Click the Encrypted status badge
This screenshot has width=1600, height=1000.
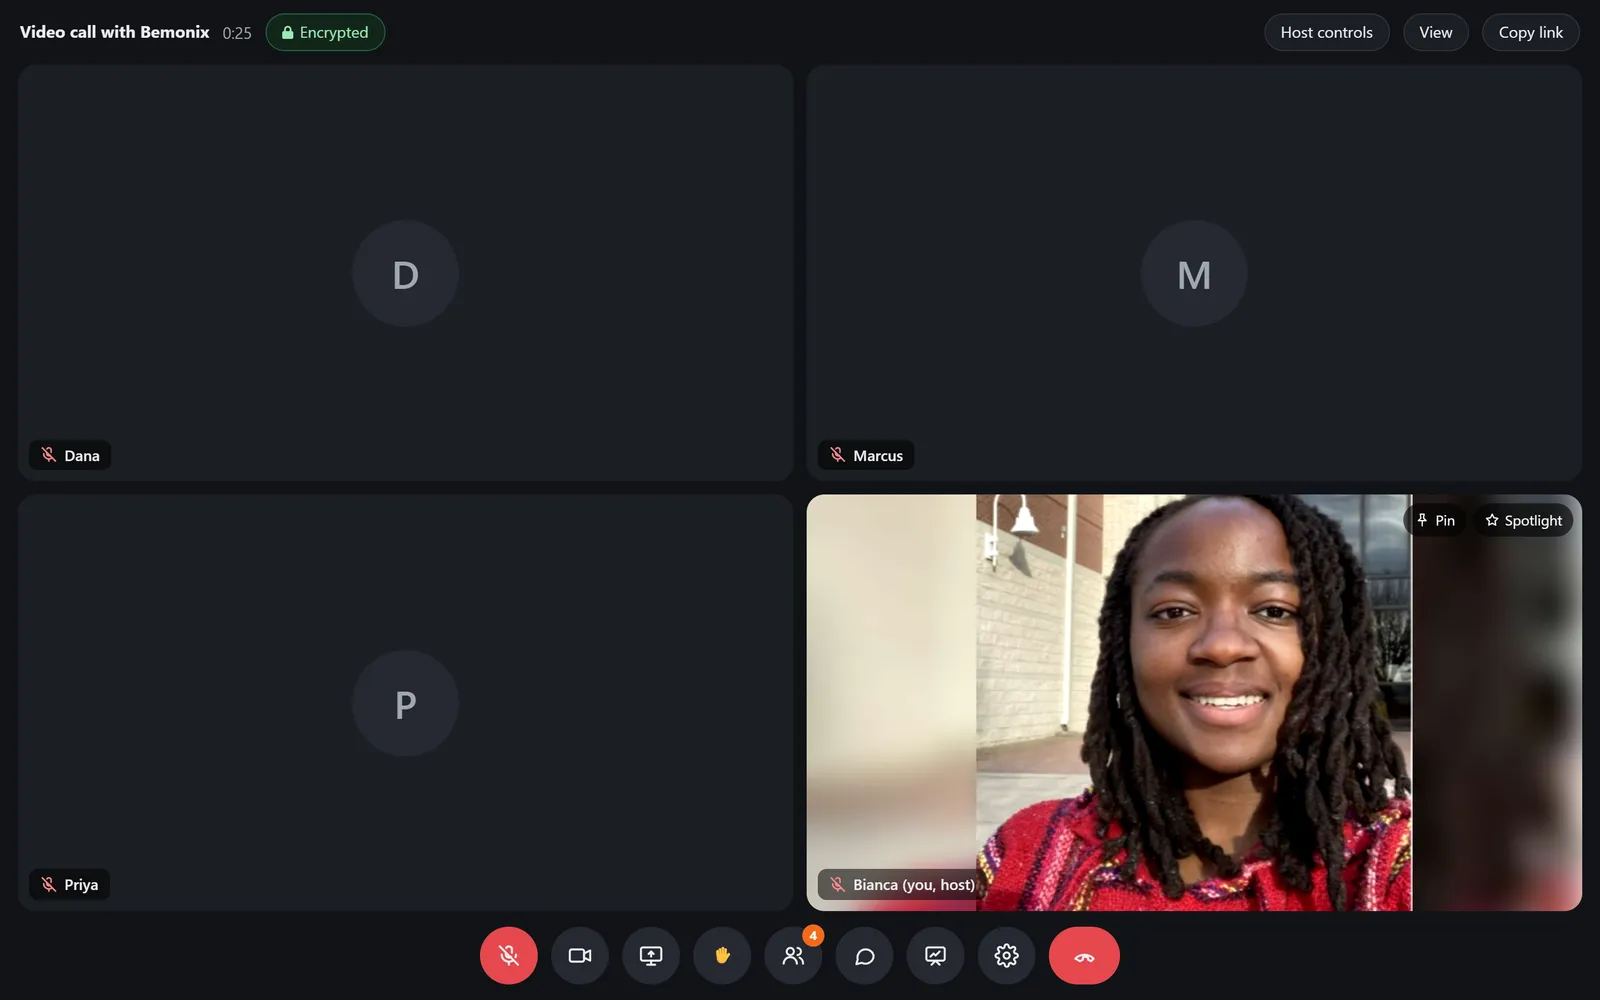[x=325, y=32]
